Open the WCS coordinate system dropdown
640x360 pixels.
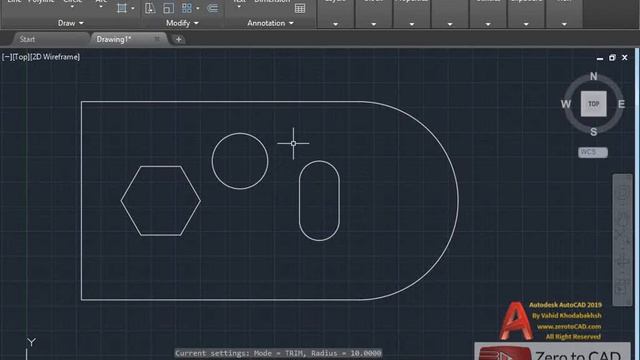click(593, 152)
